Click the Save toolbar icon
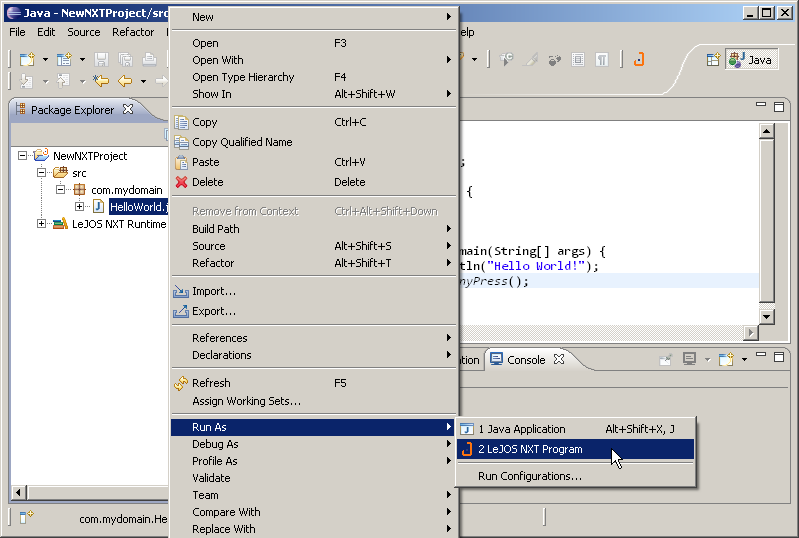This screenshot has height=538, width=799. click(101, 60)
